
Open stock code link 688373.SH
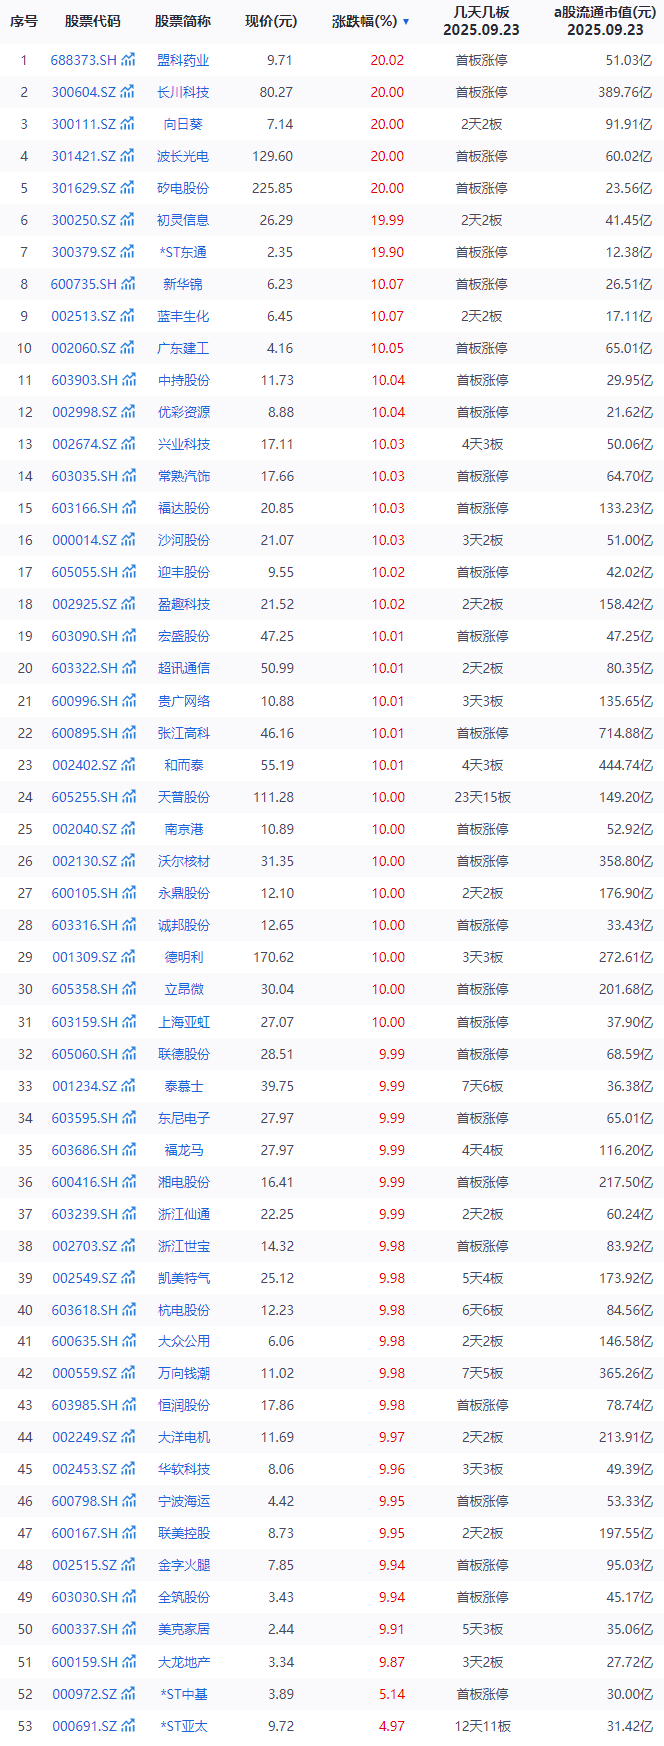(x=84, y=60)
